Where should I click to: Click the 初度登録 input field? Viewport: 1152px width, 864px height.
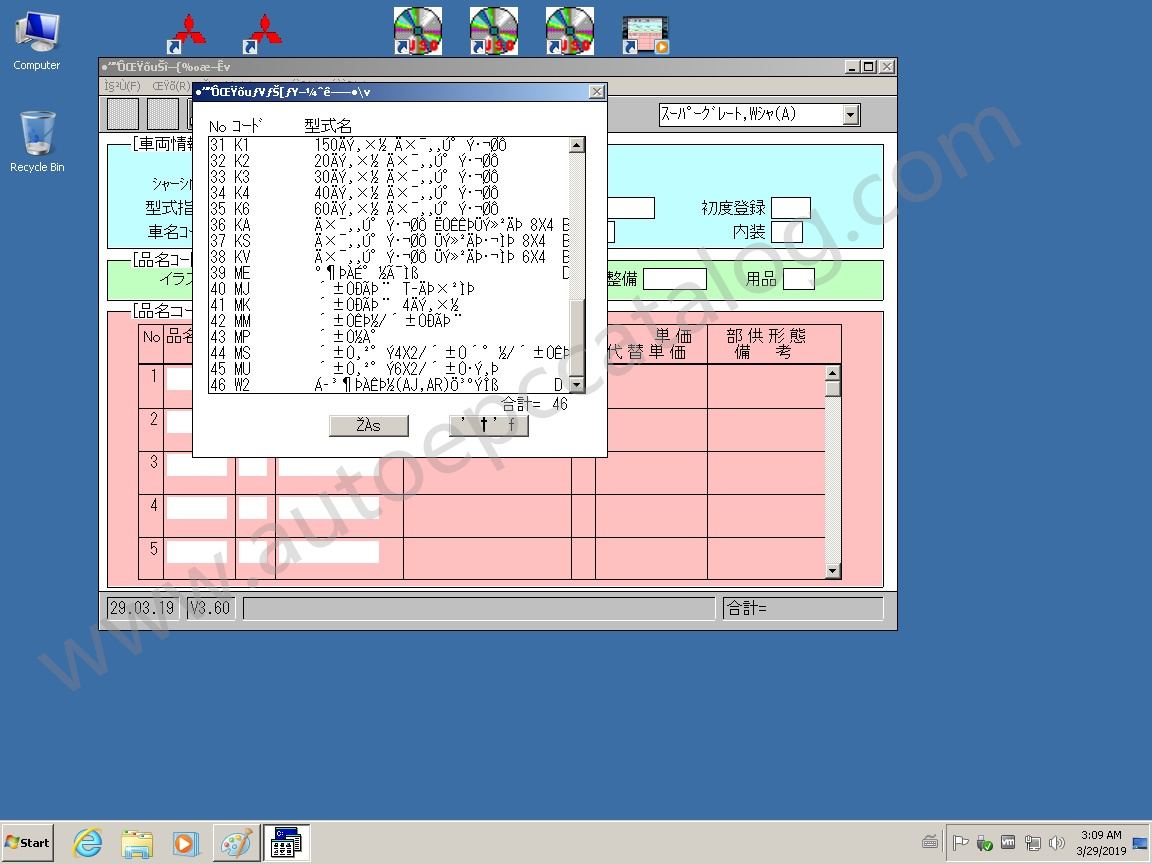(791, 208)
